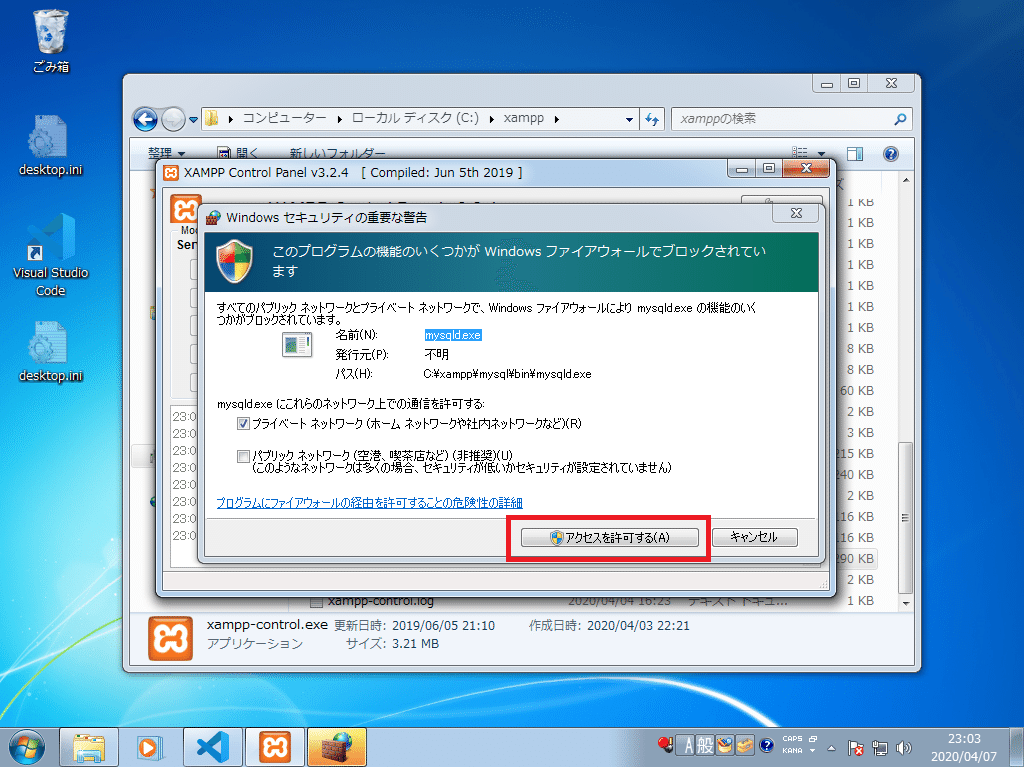Click the search magnifier icon
This screenshot has height=767, width=1024.
click(900, 119)
